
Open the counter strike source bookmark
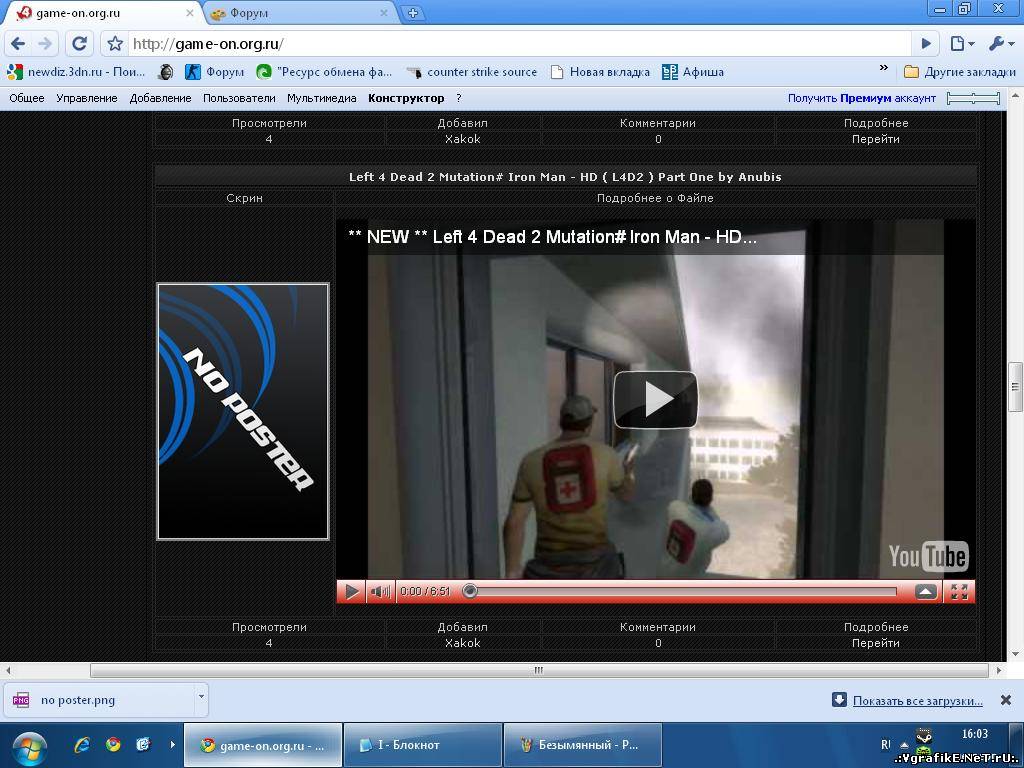click(471, 72)
